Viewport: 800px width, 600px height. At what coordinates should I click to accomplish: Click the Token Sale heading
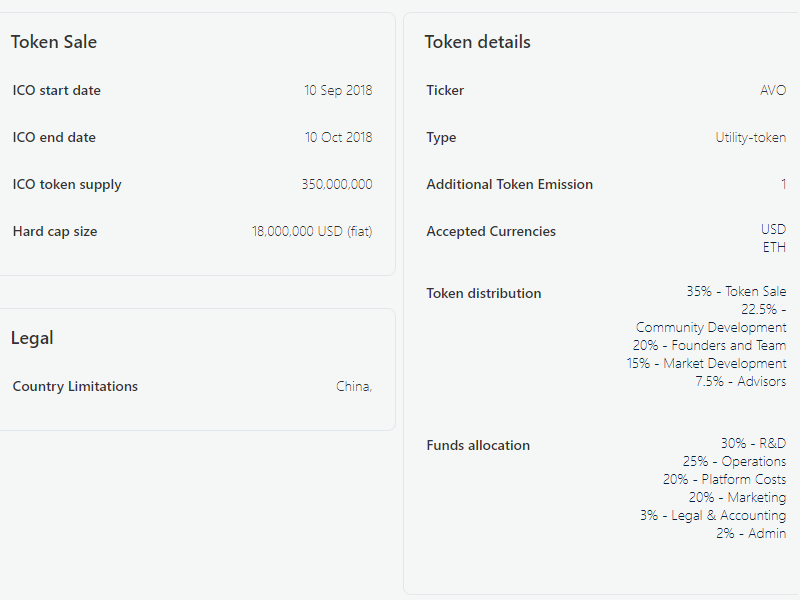(54, 42)
